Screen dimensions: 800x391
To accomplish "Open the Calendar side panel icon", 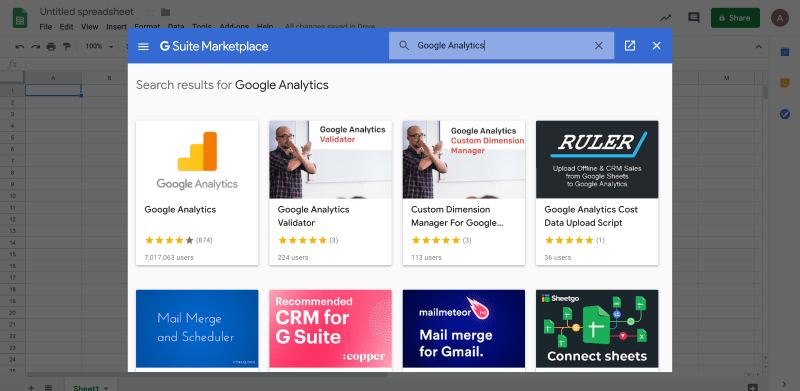I will click(785, 52).
